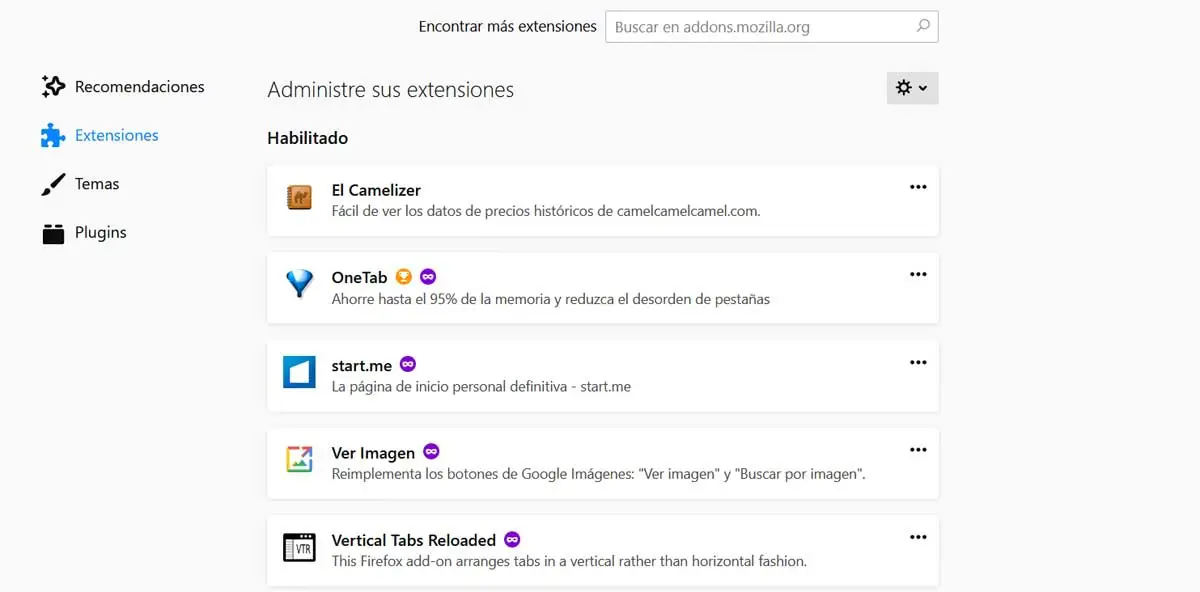1200x592 pixels.
Task: Click the Vertical Tabs Reloaded VTR icon
Action: [x=299, y=548]
